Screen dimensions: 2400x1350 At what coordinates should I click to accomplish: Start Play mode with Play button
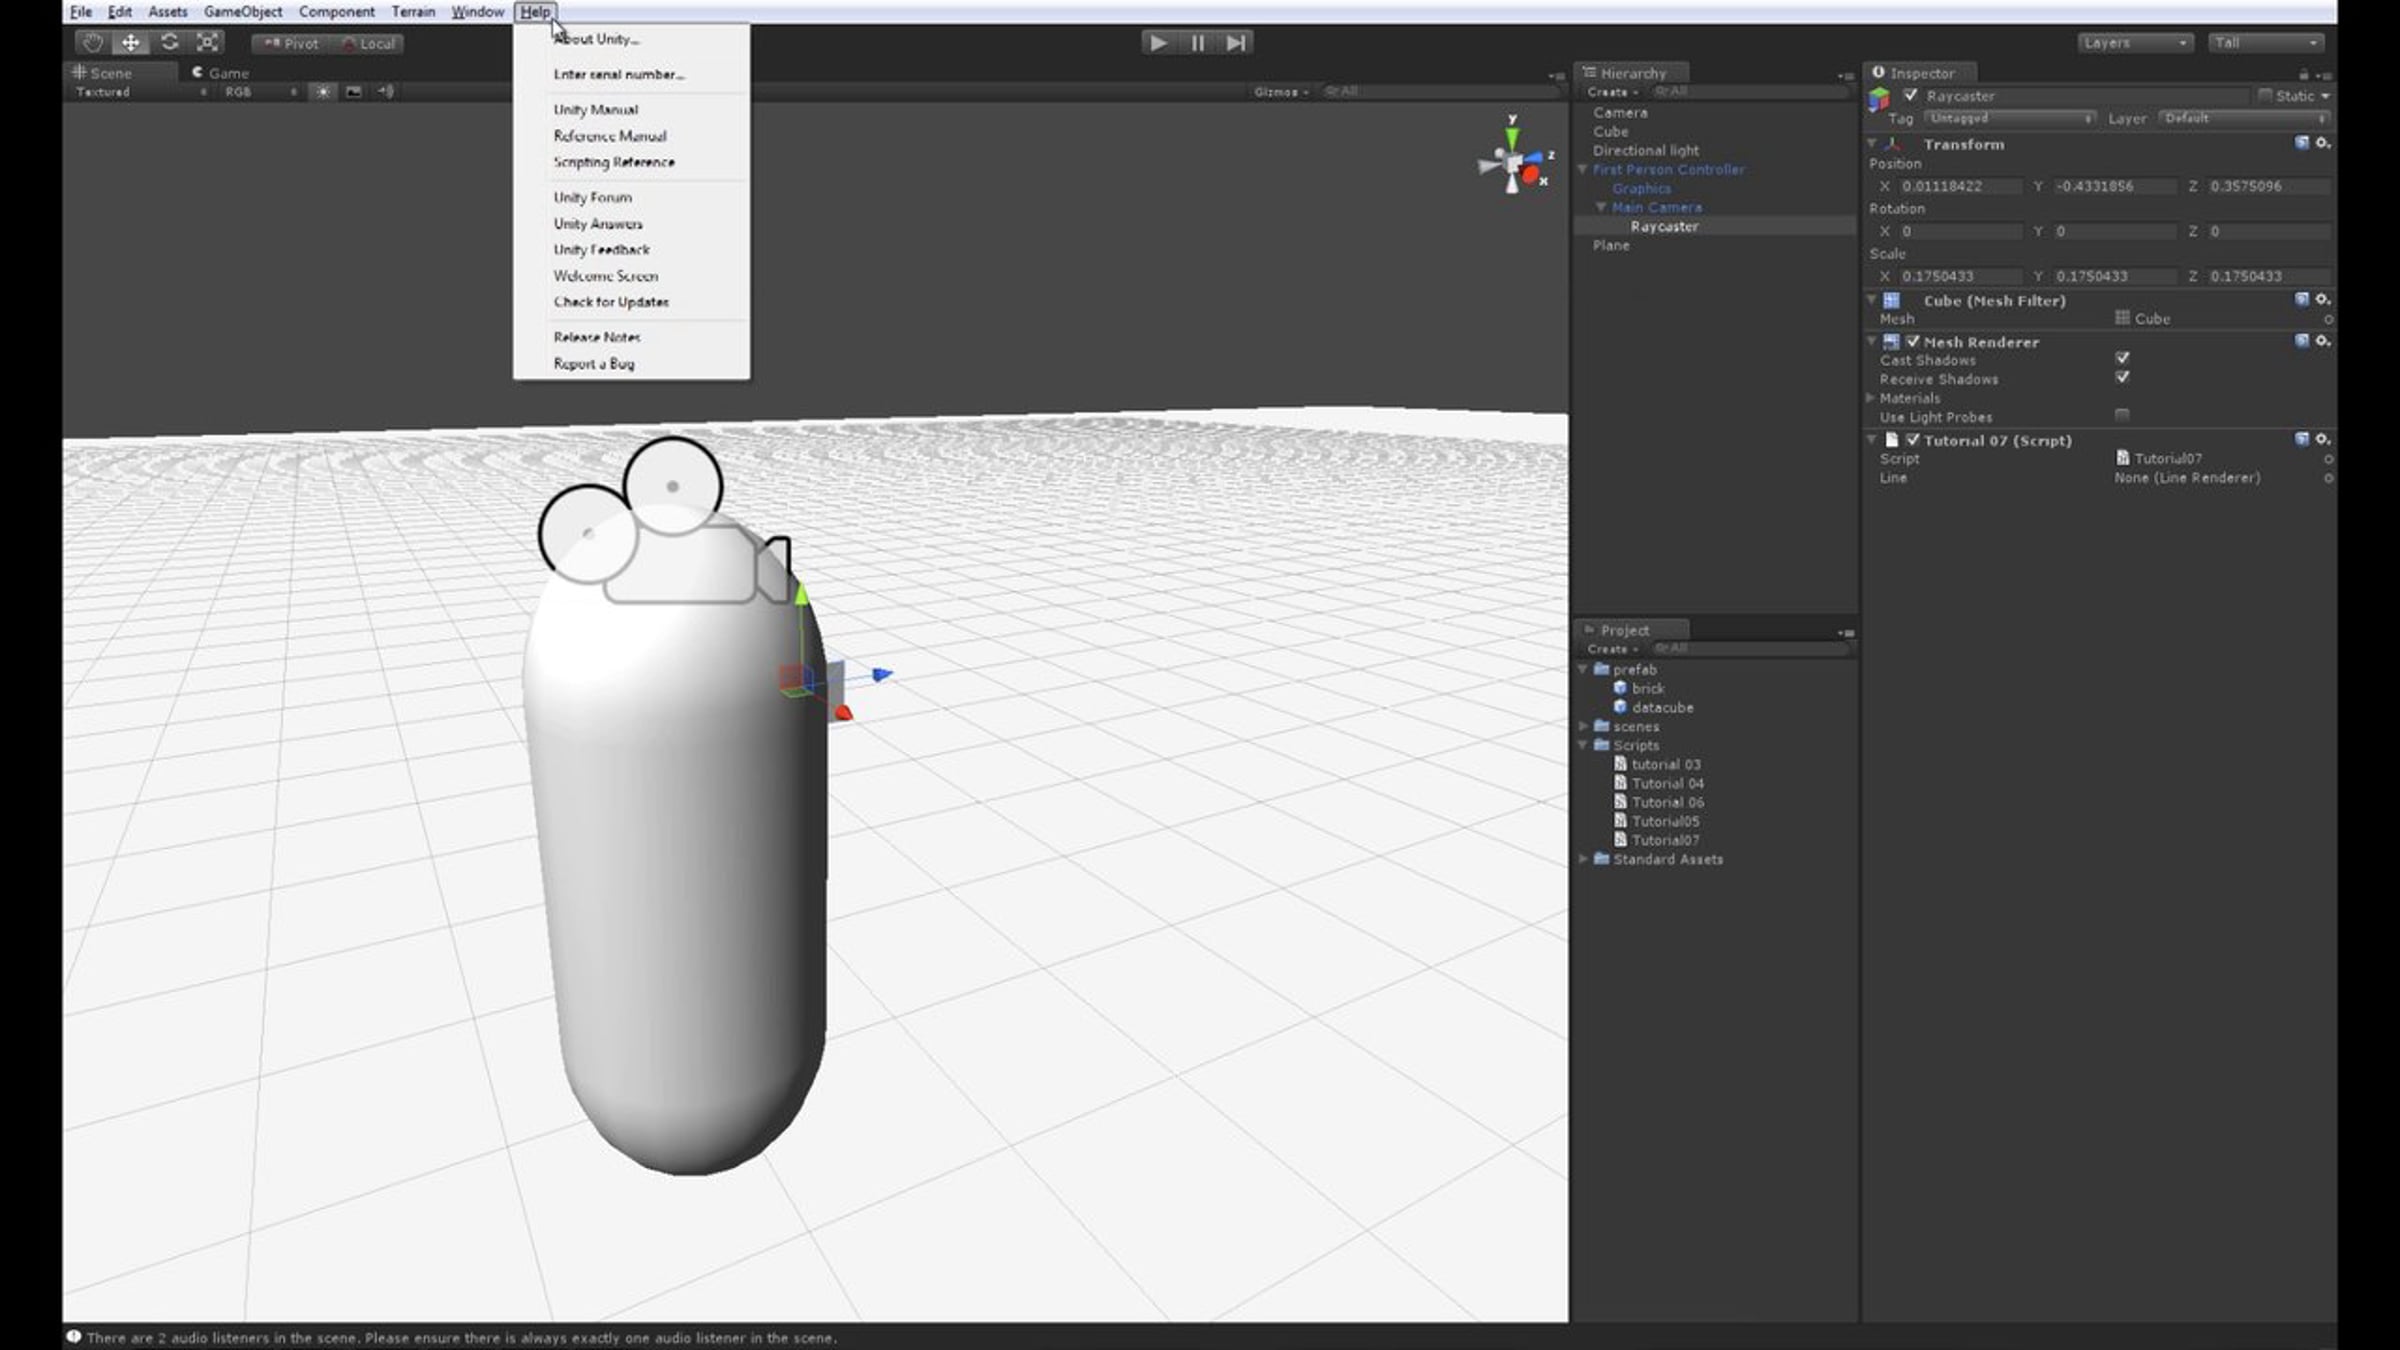(x=1158, y=43)
